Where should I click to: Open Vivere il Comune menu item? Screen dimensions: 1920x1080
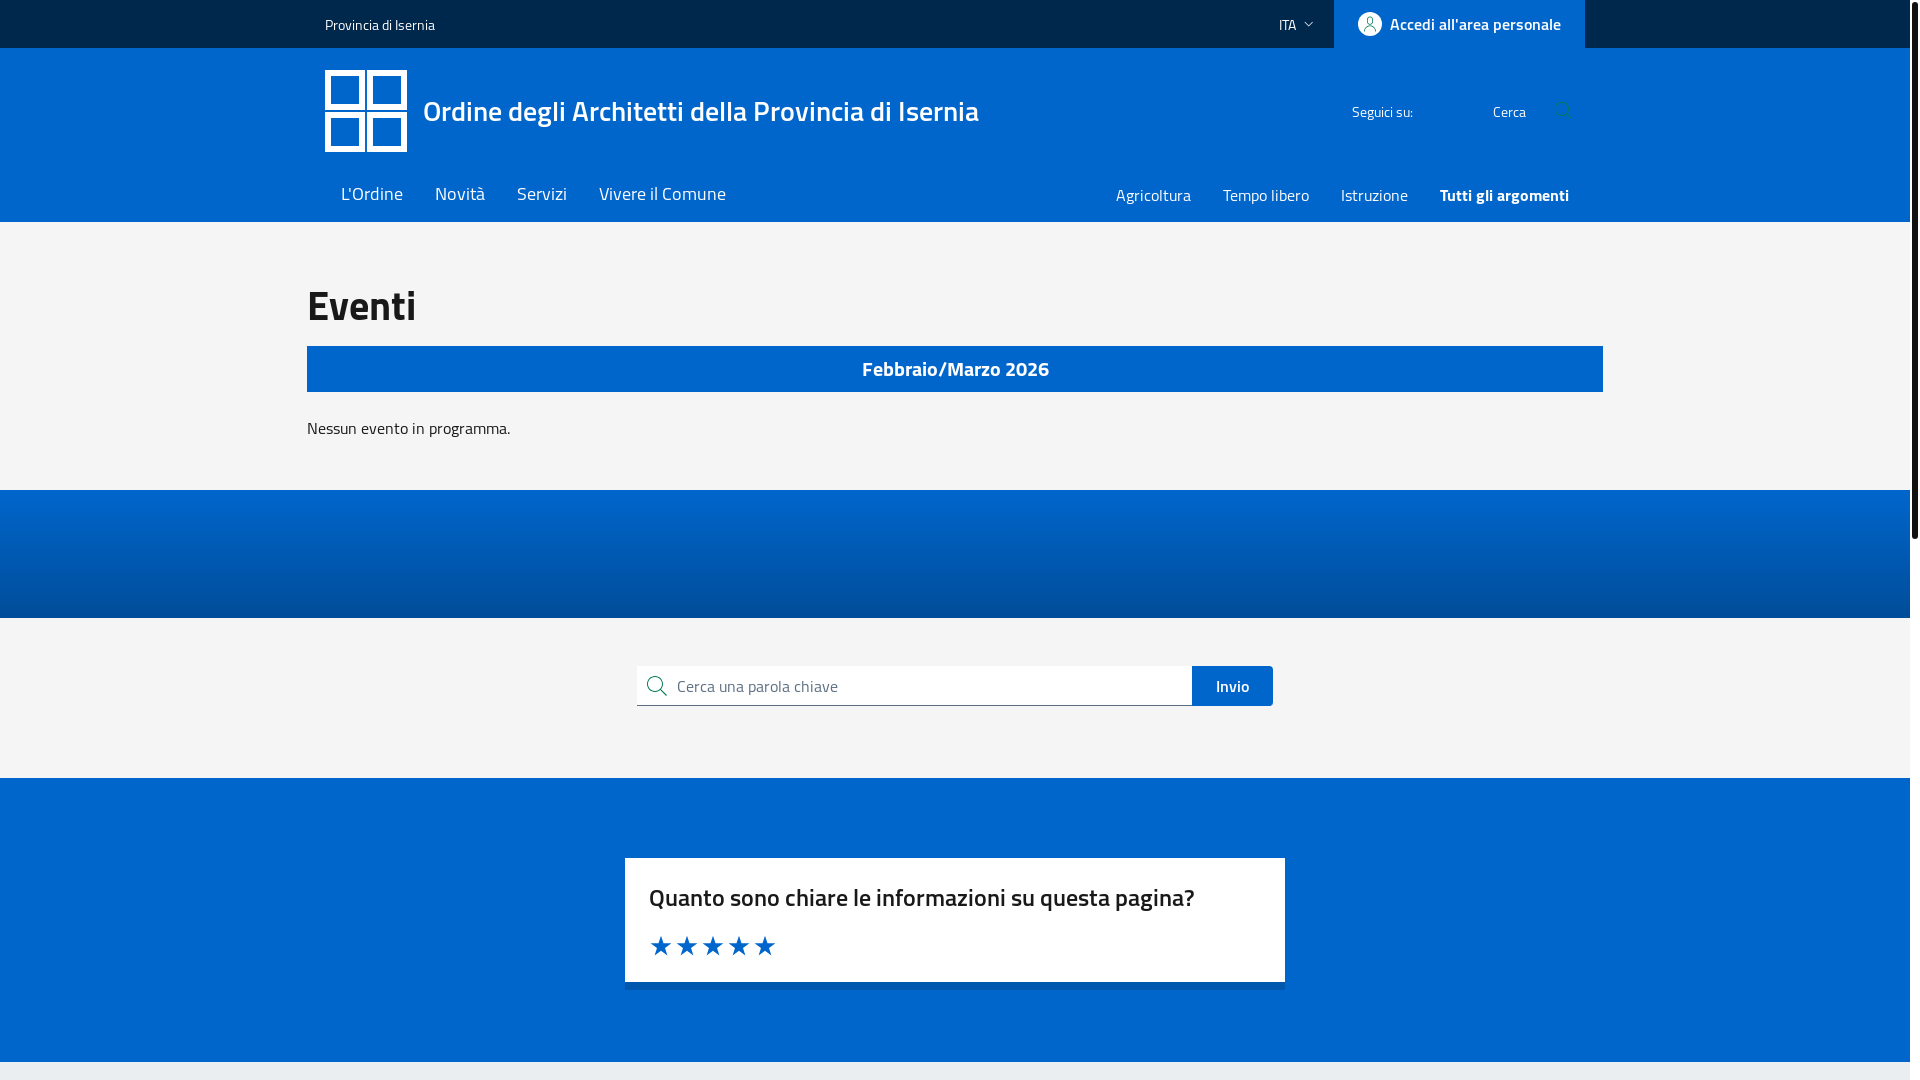click(661, 194)
